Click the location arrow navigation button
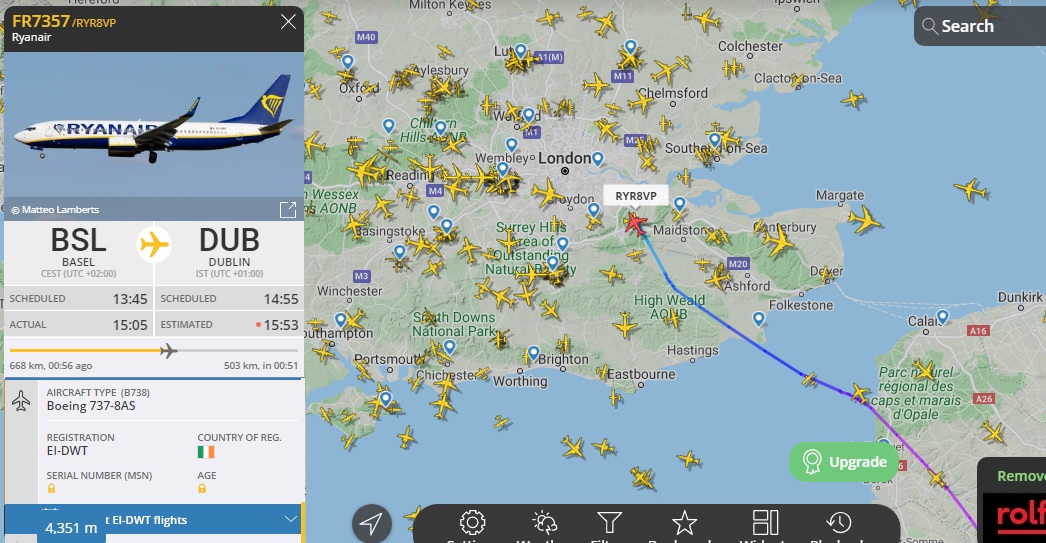The width and height of the screenshot is (1046, 543). (372, 524)
